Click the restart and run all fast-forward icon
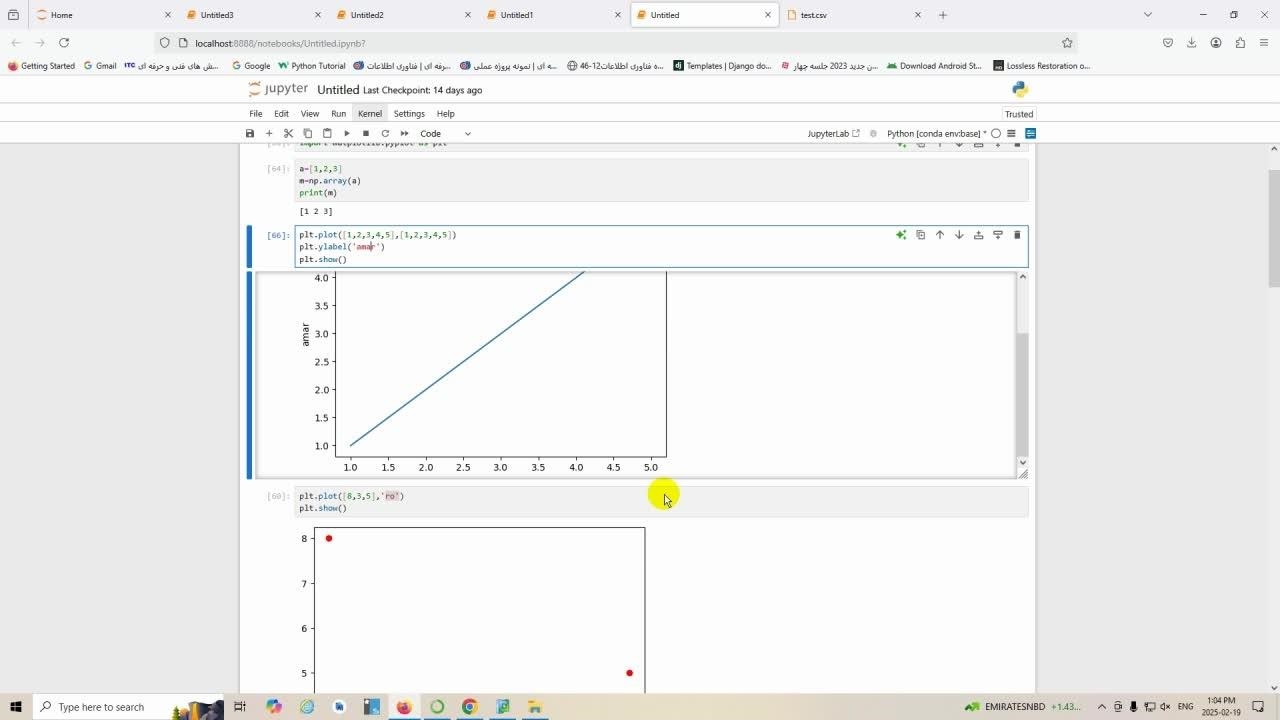Viewport: 1280px width, 720px height. point(405,134)
